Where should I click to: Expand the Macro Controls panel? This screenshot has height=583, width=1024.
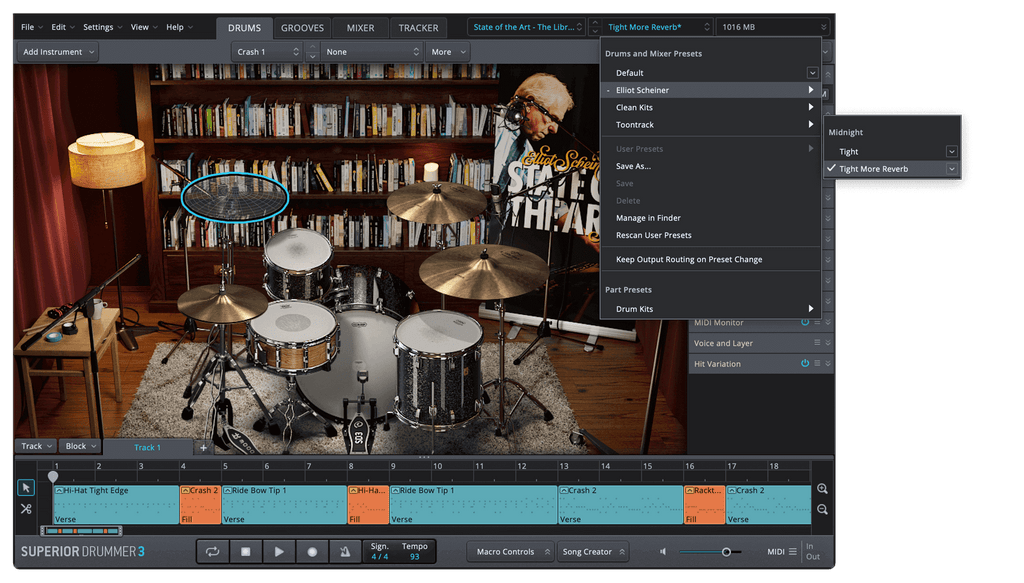(511, 552)
